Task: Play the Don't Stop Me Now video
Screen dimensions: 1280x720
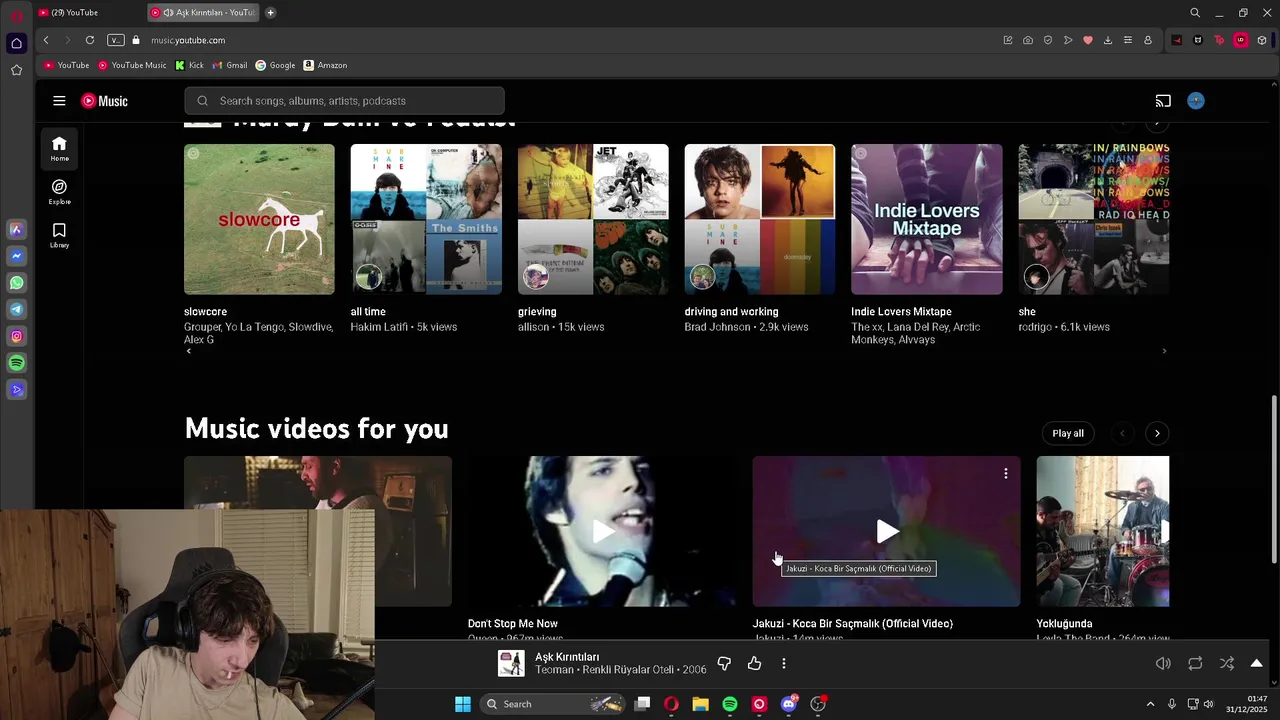Action: point(602,531)
